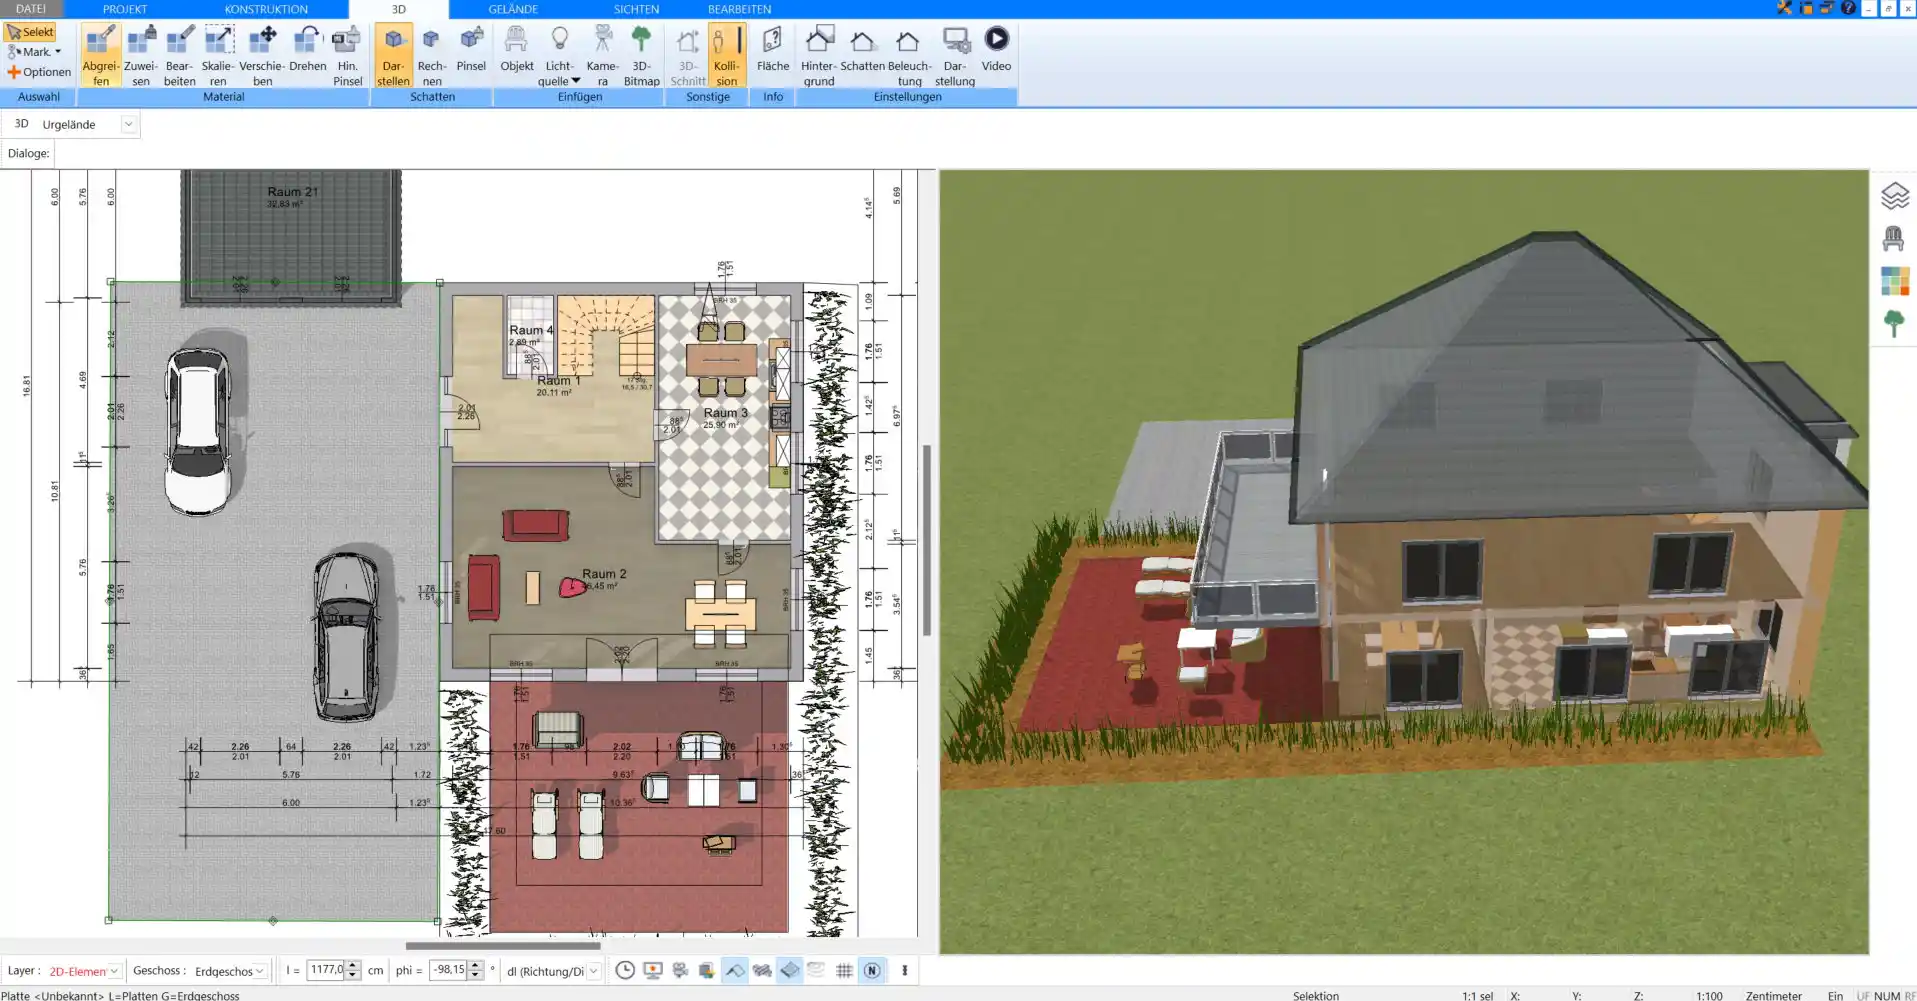The height and width of the screenshot is (1001, 1917).
Task: Click the overflow dots in bottom toolbar
Action: click(x=904, y=970)
